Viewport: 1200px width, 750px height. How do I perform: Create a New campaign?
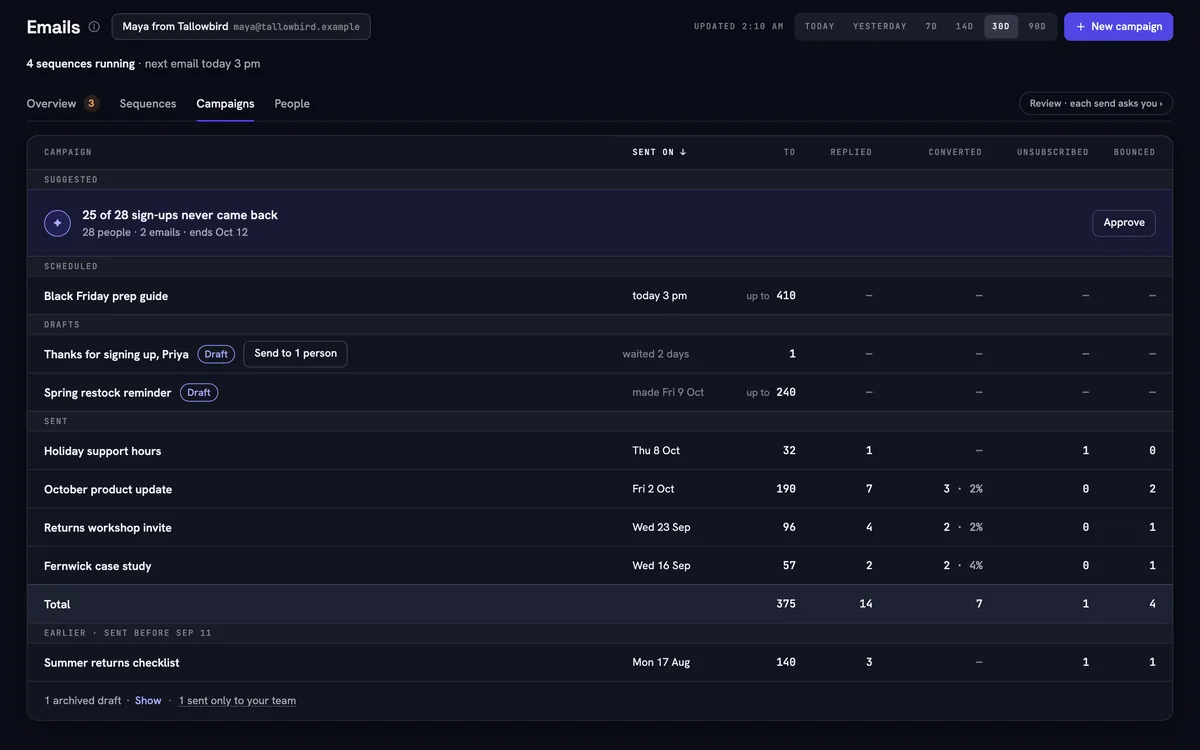(1118, 27)
